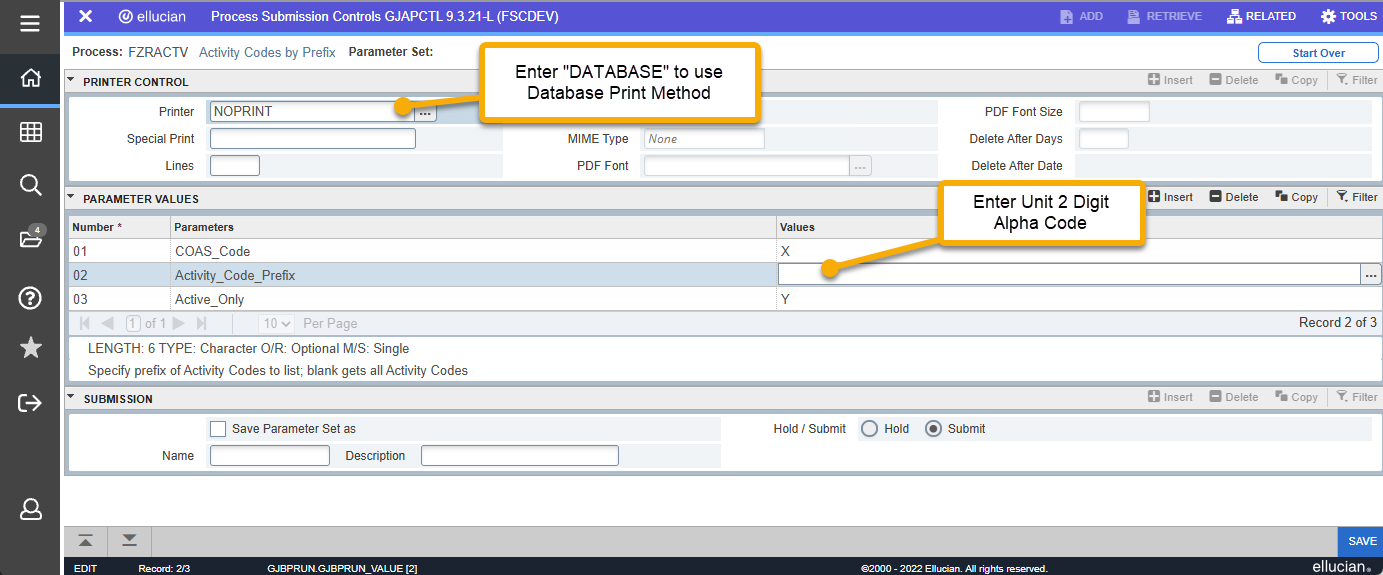
Task: Open the Help question mark icon
Action: tap(30, 297)
